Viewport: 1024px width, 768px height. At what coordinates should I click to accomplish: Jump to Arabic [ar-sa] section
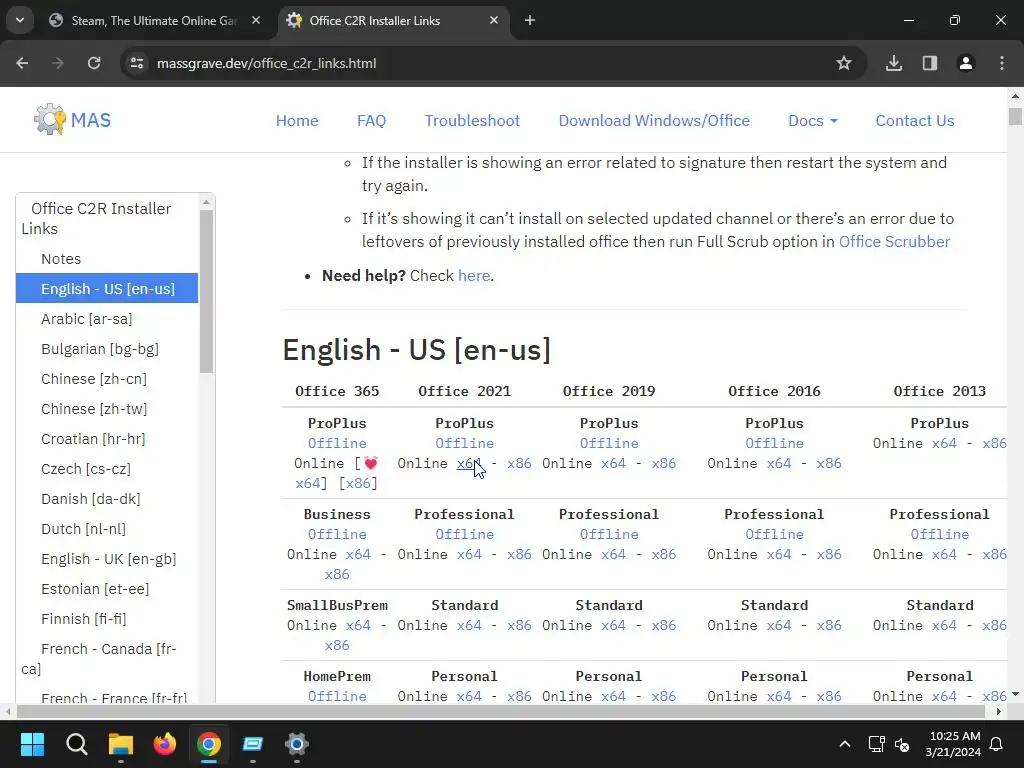point(87,319)
